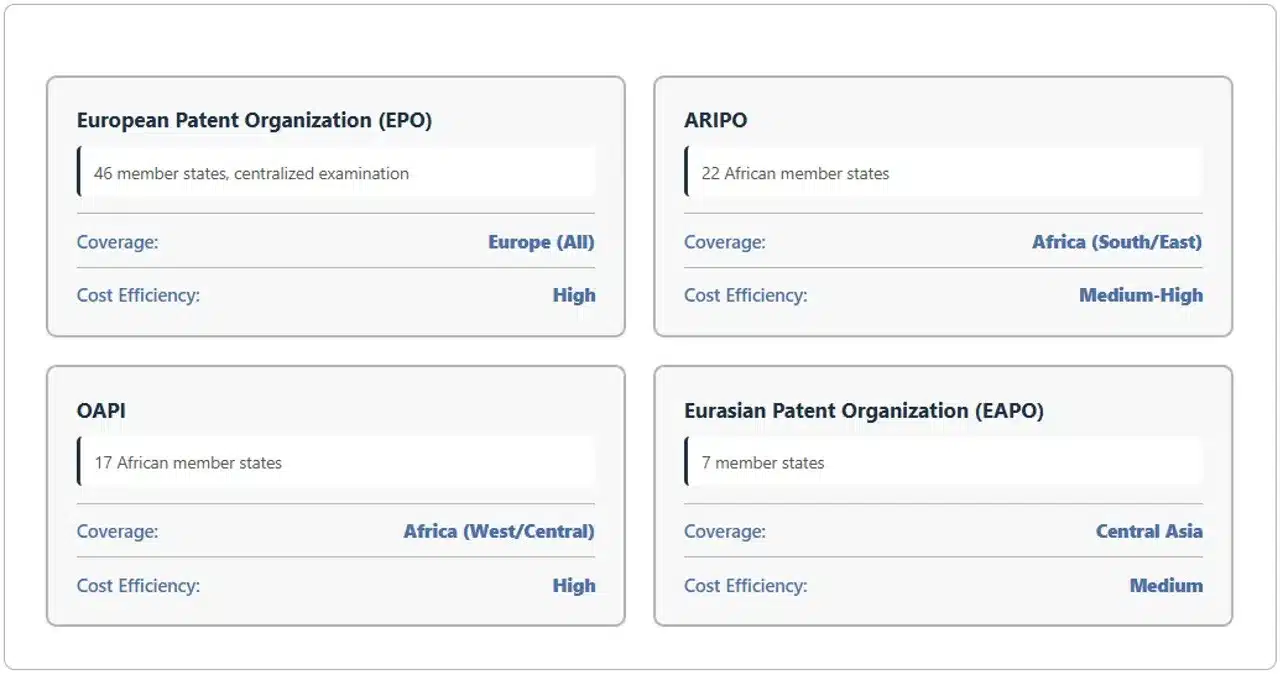Click the Coverage label on the OAPI card
The image size is (1283, 675).
click(x=117, y=531)
